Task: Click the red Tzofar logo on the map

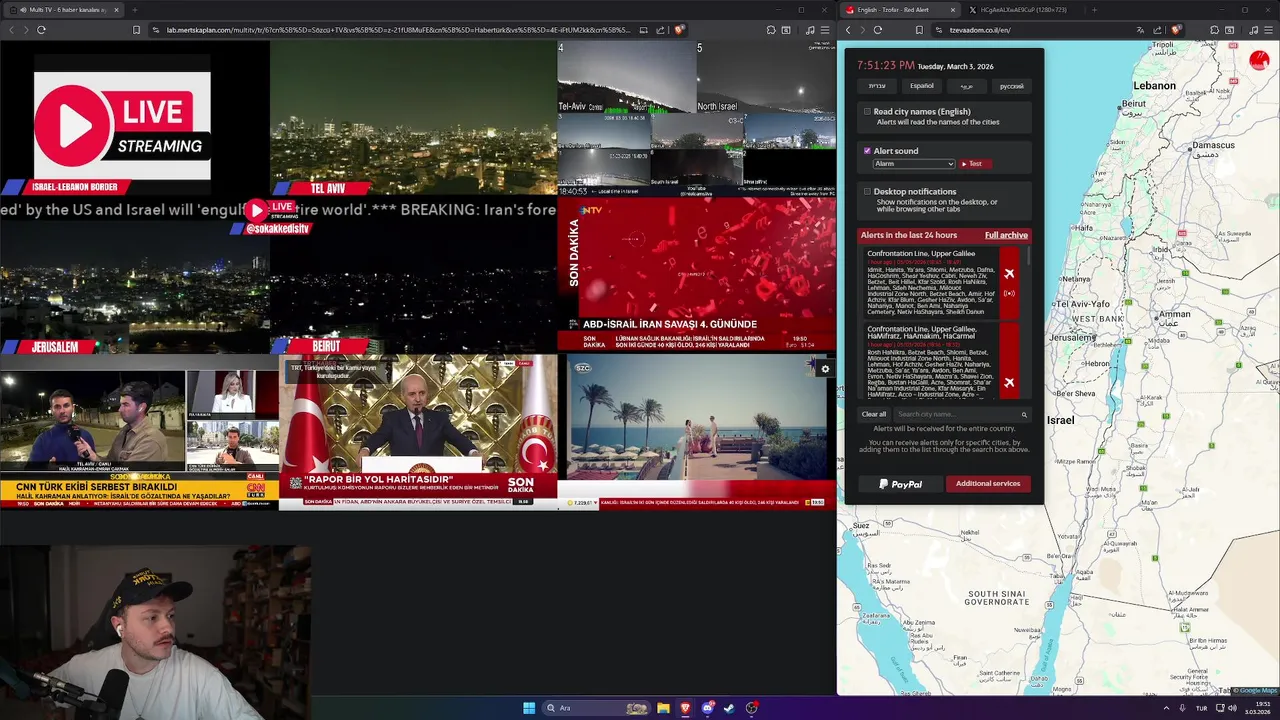Action: (x=1259, y=61)
